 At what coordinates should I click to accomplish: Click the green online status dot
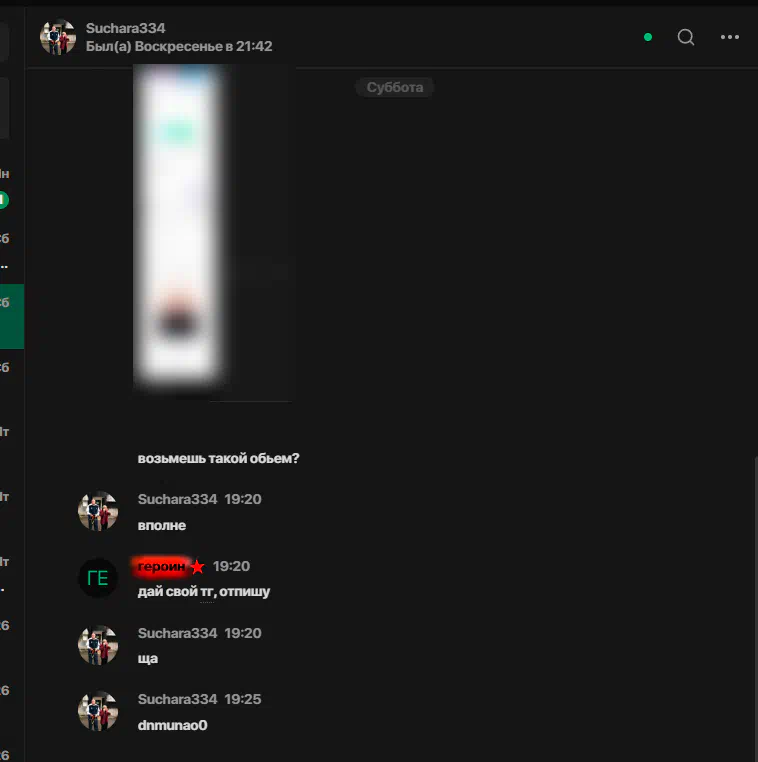pyautogui.click(x=648, y=37)
